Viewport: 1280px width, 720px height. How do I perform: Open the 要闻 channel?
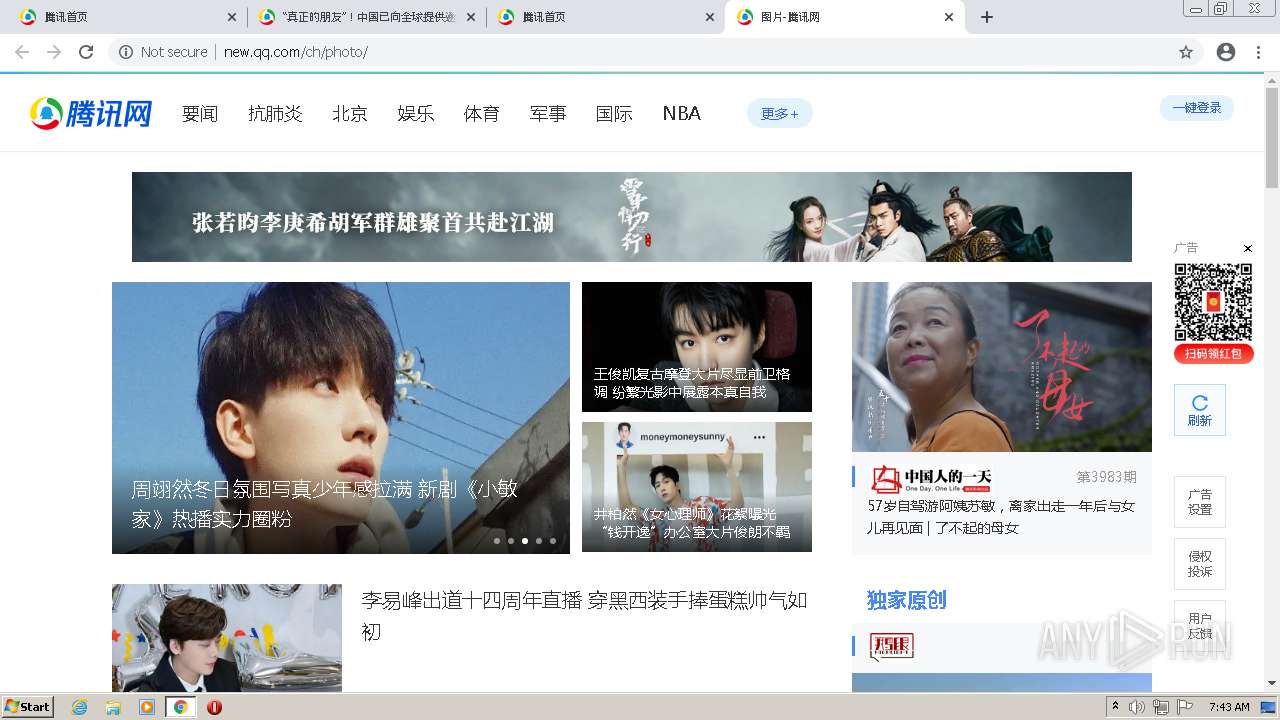click(x=200, y=114)
